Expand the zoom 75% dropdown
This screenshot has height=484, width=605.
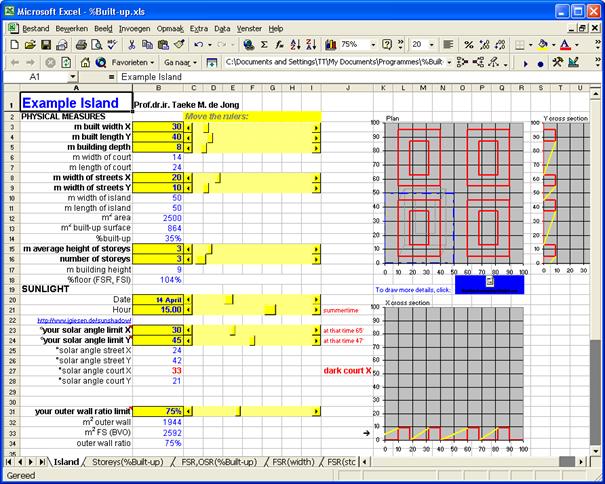tap(373, 45)
